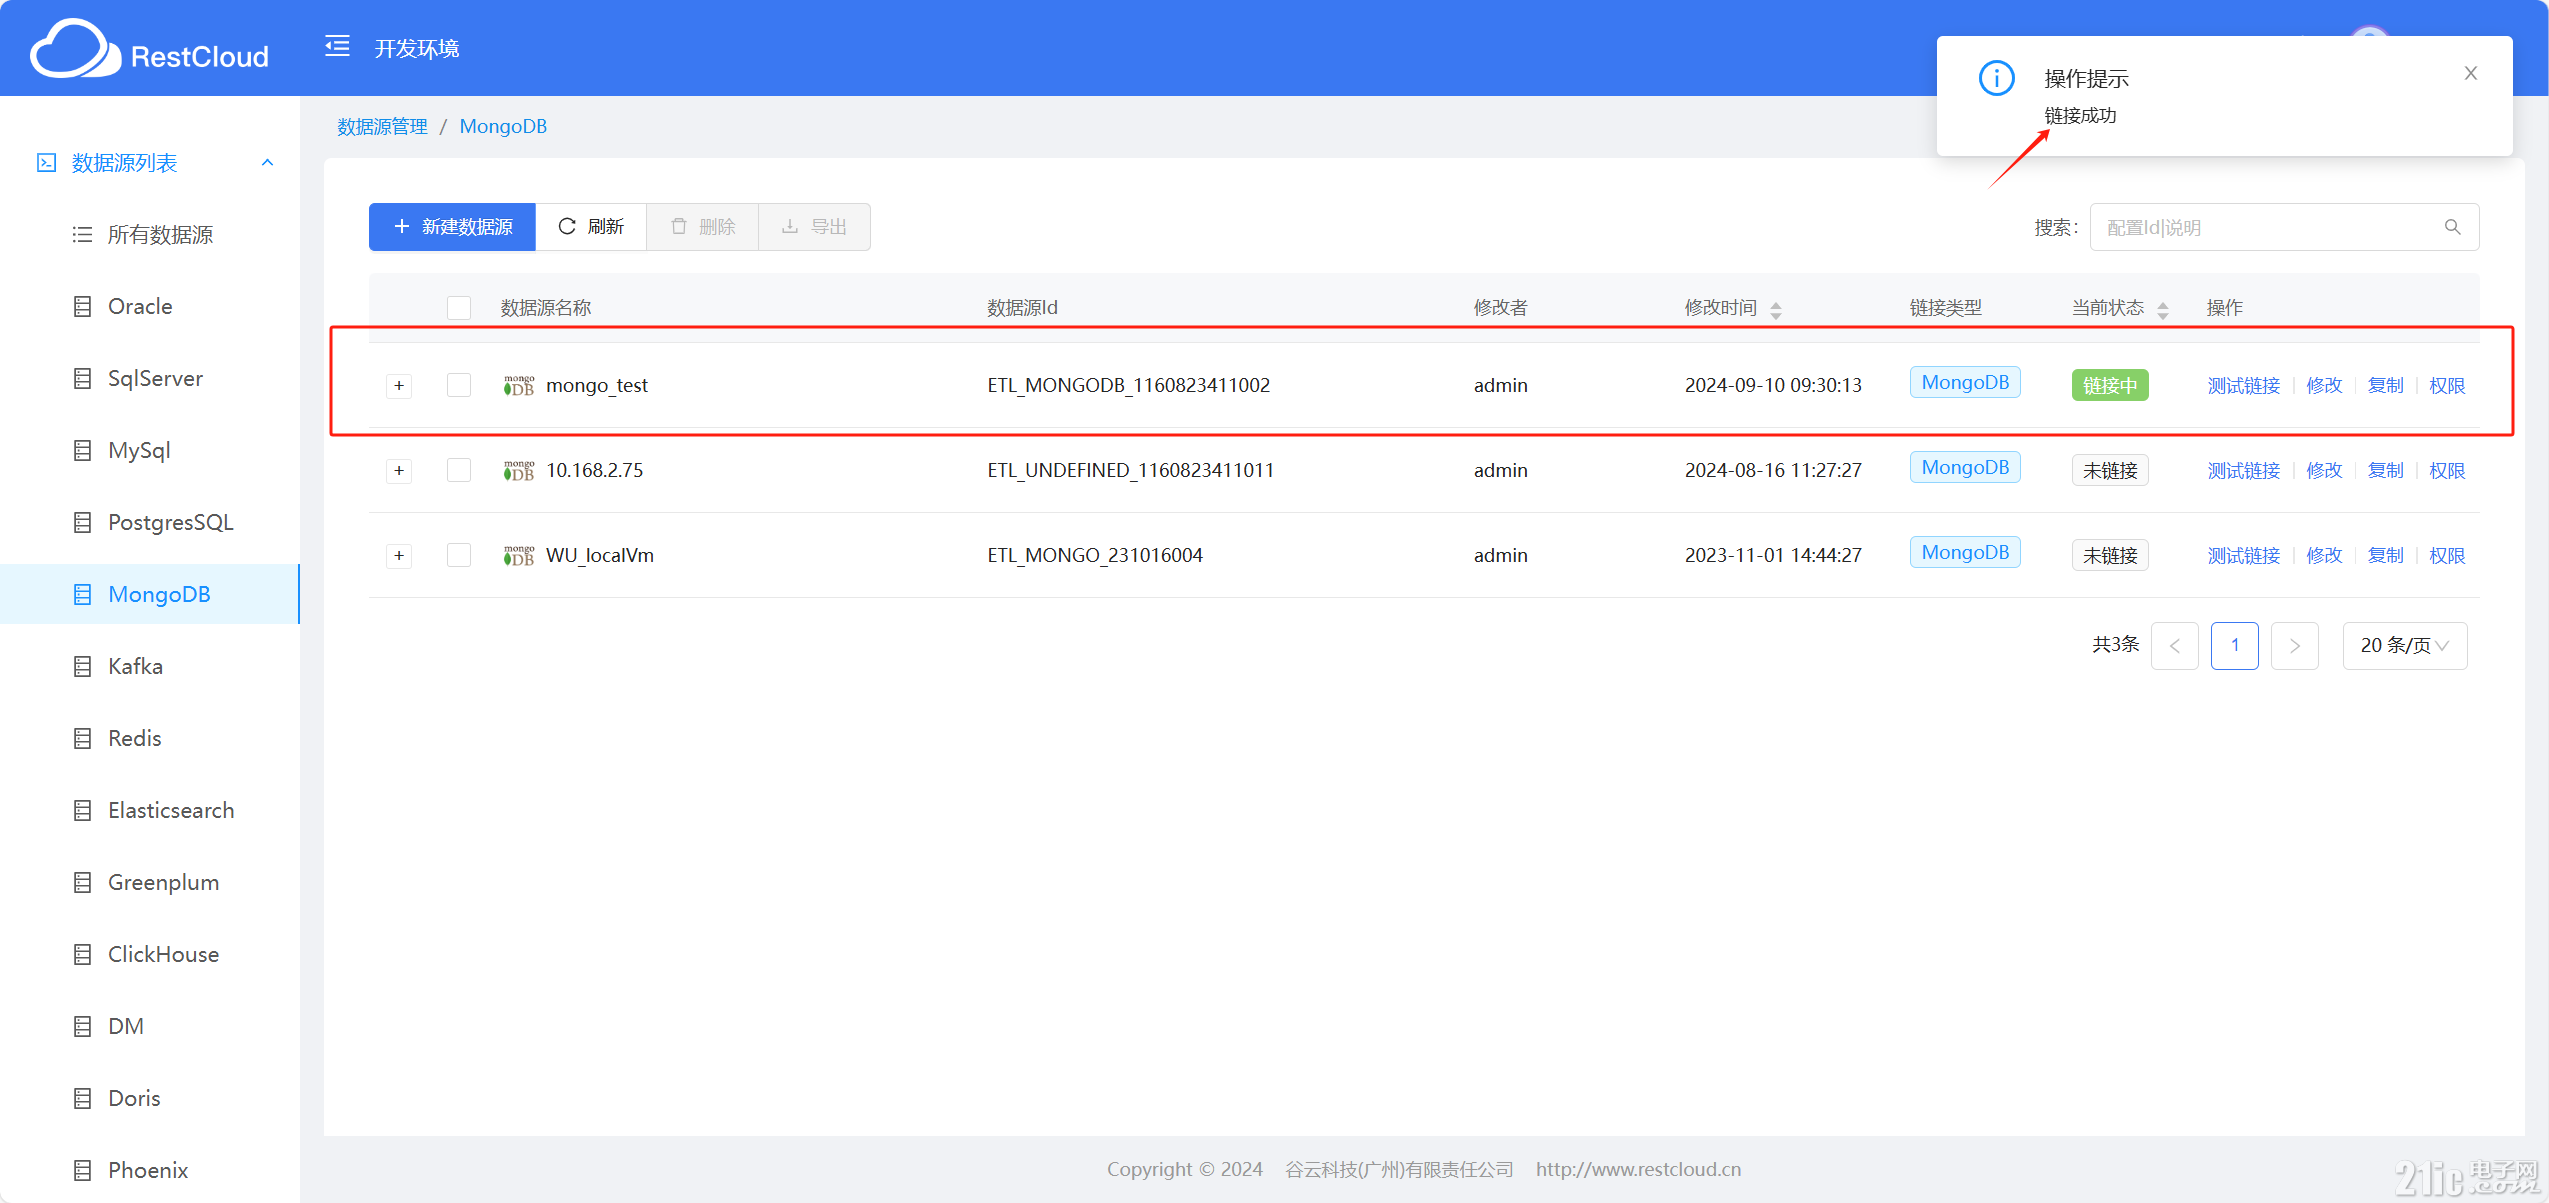Click the database icon next to Oracle
Screen dimensions: 2549x1203
[82, 306]
